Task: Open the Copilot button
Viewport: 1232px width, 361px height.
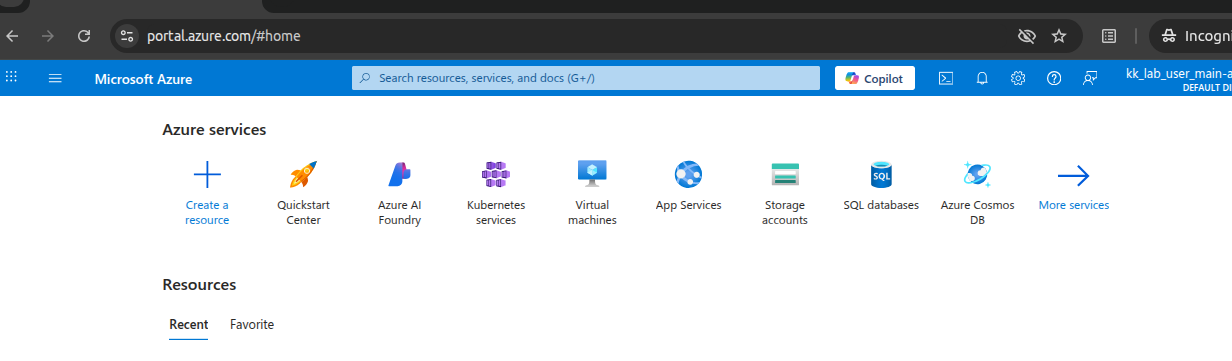Action: point(875,78)
